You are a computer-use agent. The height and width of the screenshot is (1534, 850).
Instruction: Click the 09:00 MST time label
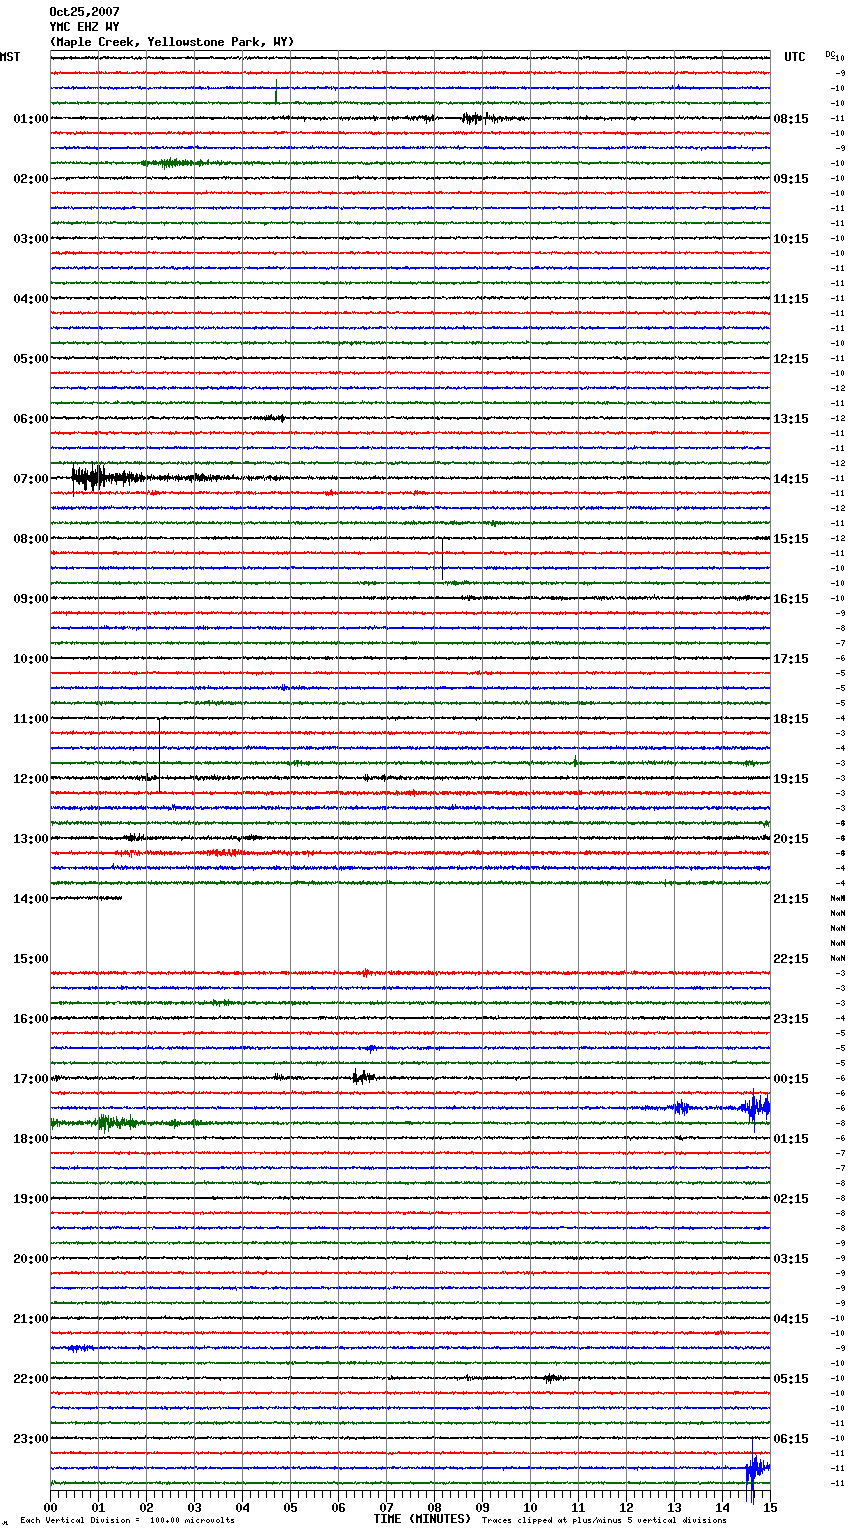[x=31, y=599]
